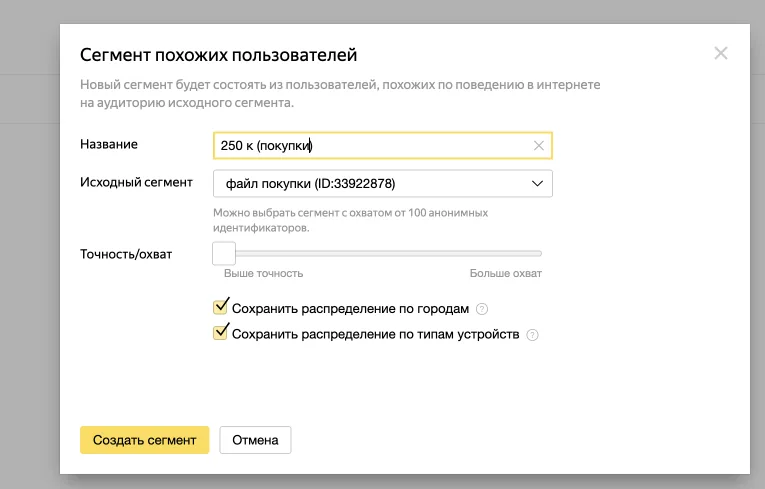Click the hint about 100 анонимных идентификаторов

click(350, 220)
